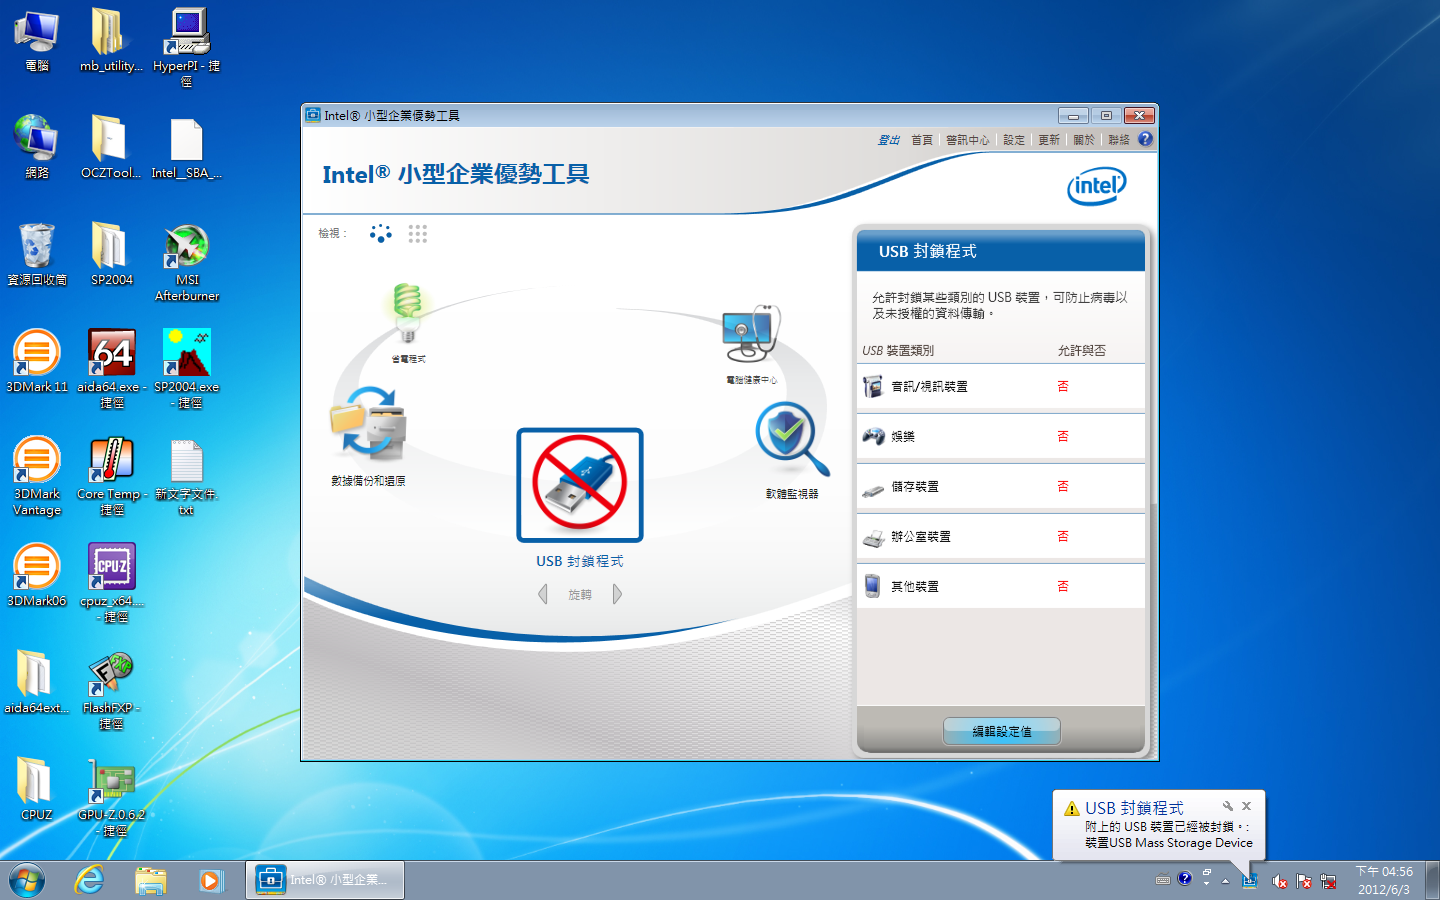Select the 新文字文件.txt desktop file
This screenshot has height=900, width=1440.
coord(187,476)
